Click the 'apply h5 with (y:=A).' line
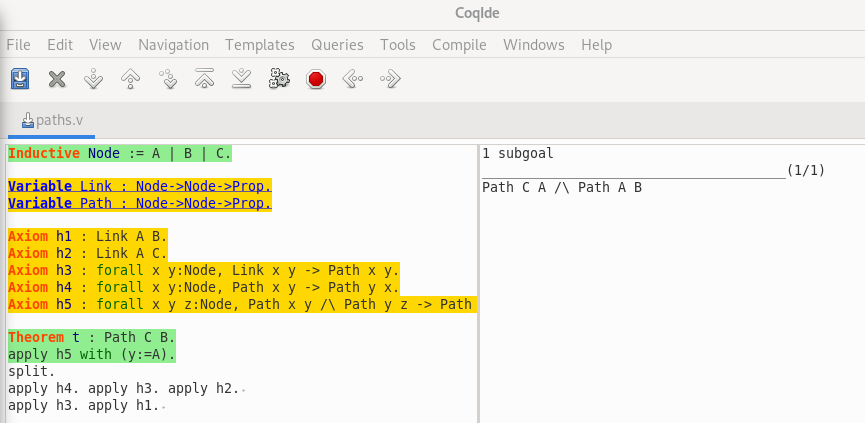This screenshot has width=865, height=423. 92,354
